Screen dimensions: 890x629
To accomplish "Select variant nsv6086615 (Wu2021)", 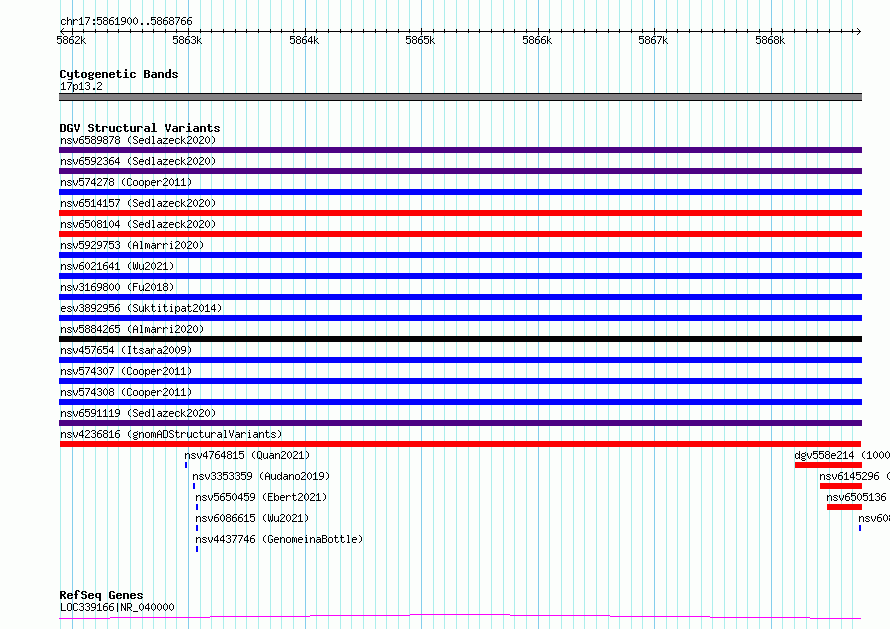I will pos(252,518).
